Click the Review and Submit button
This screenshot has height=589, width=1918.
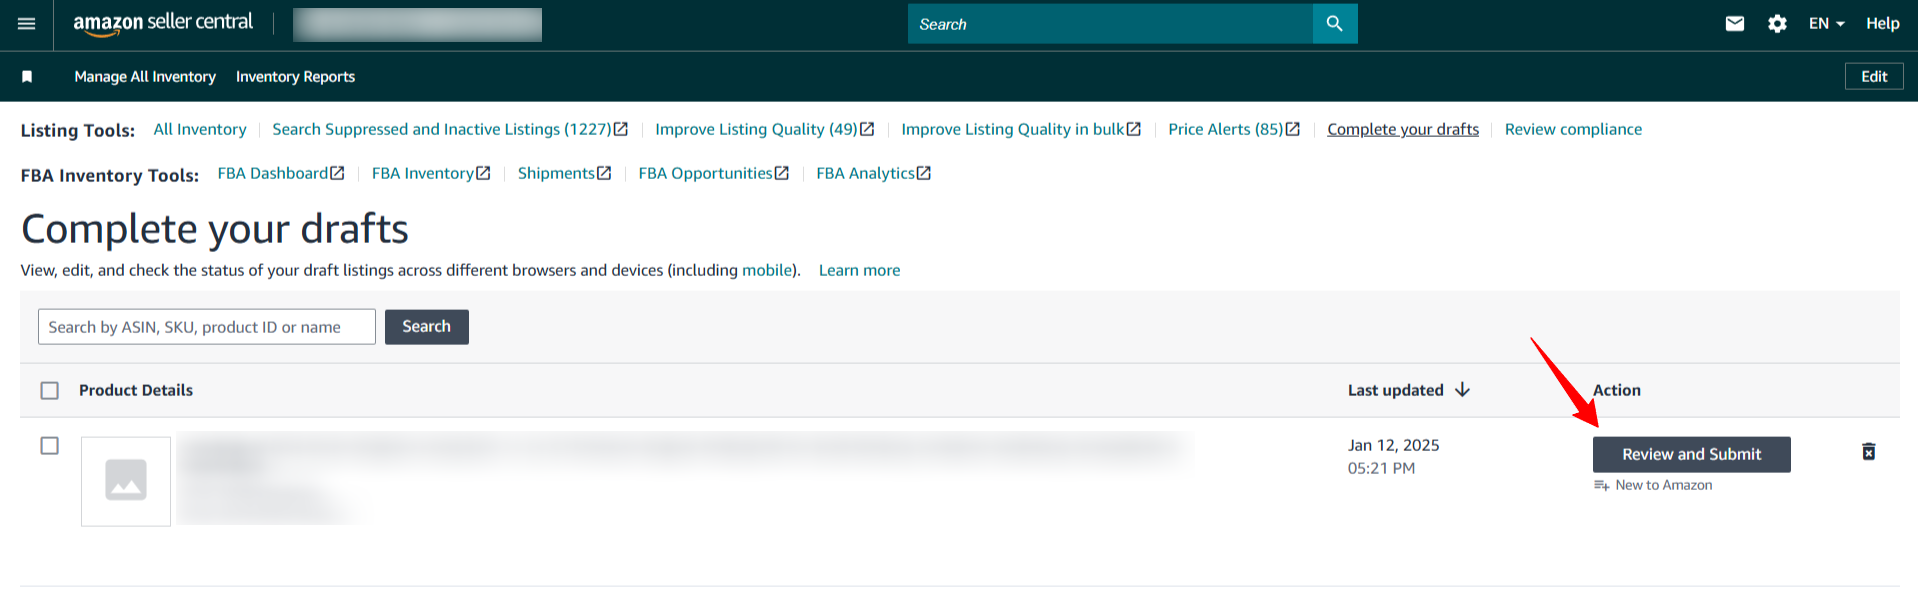(x=1691, y=454)
